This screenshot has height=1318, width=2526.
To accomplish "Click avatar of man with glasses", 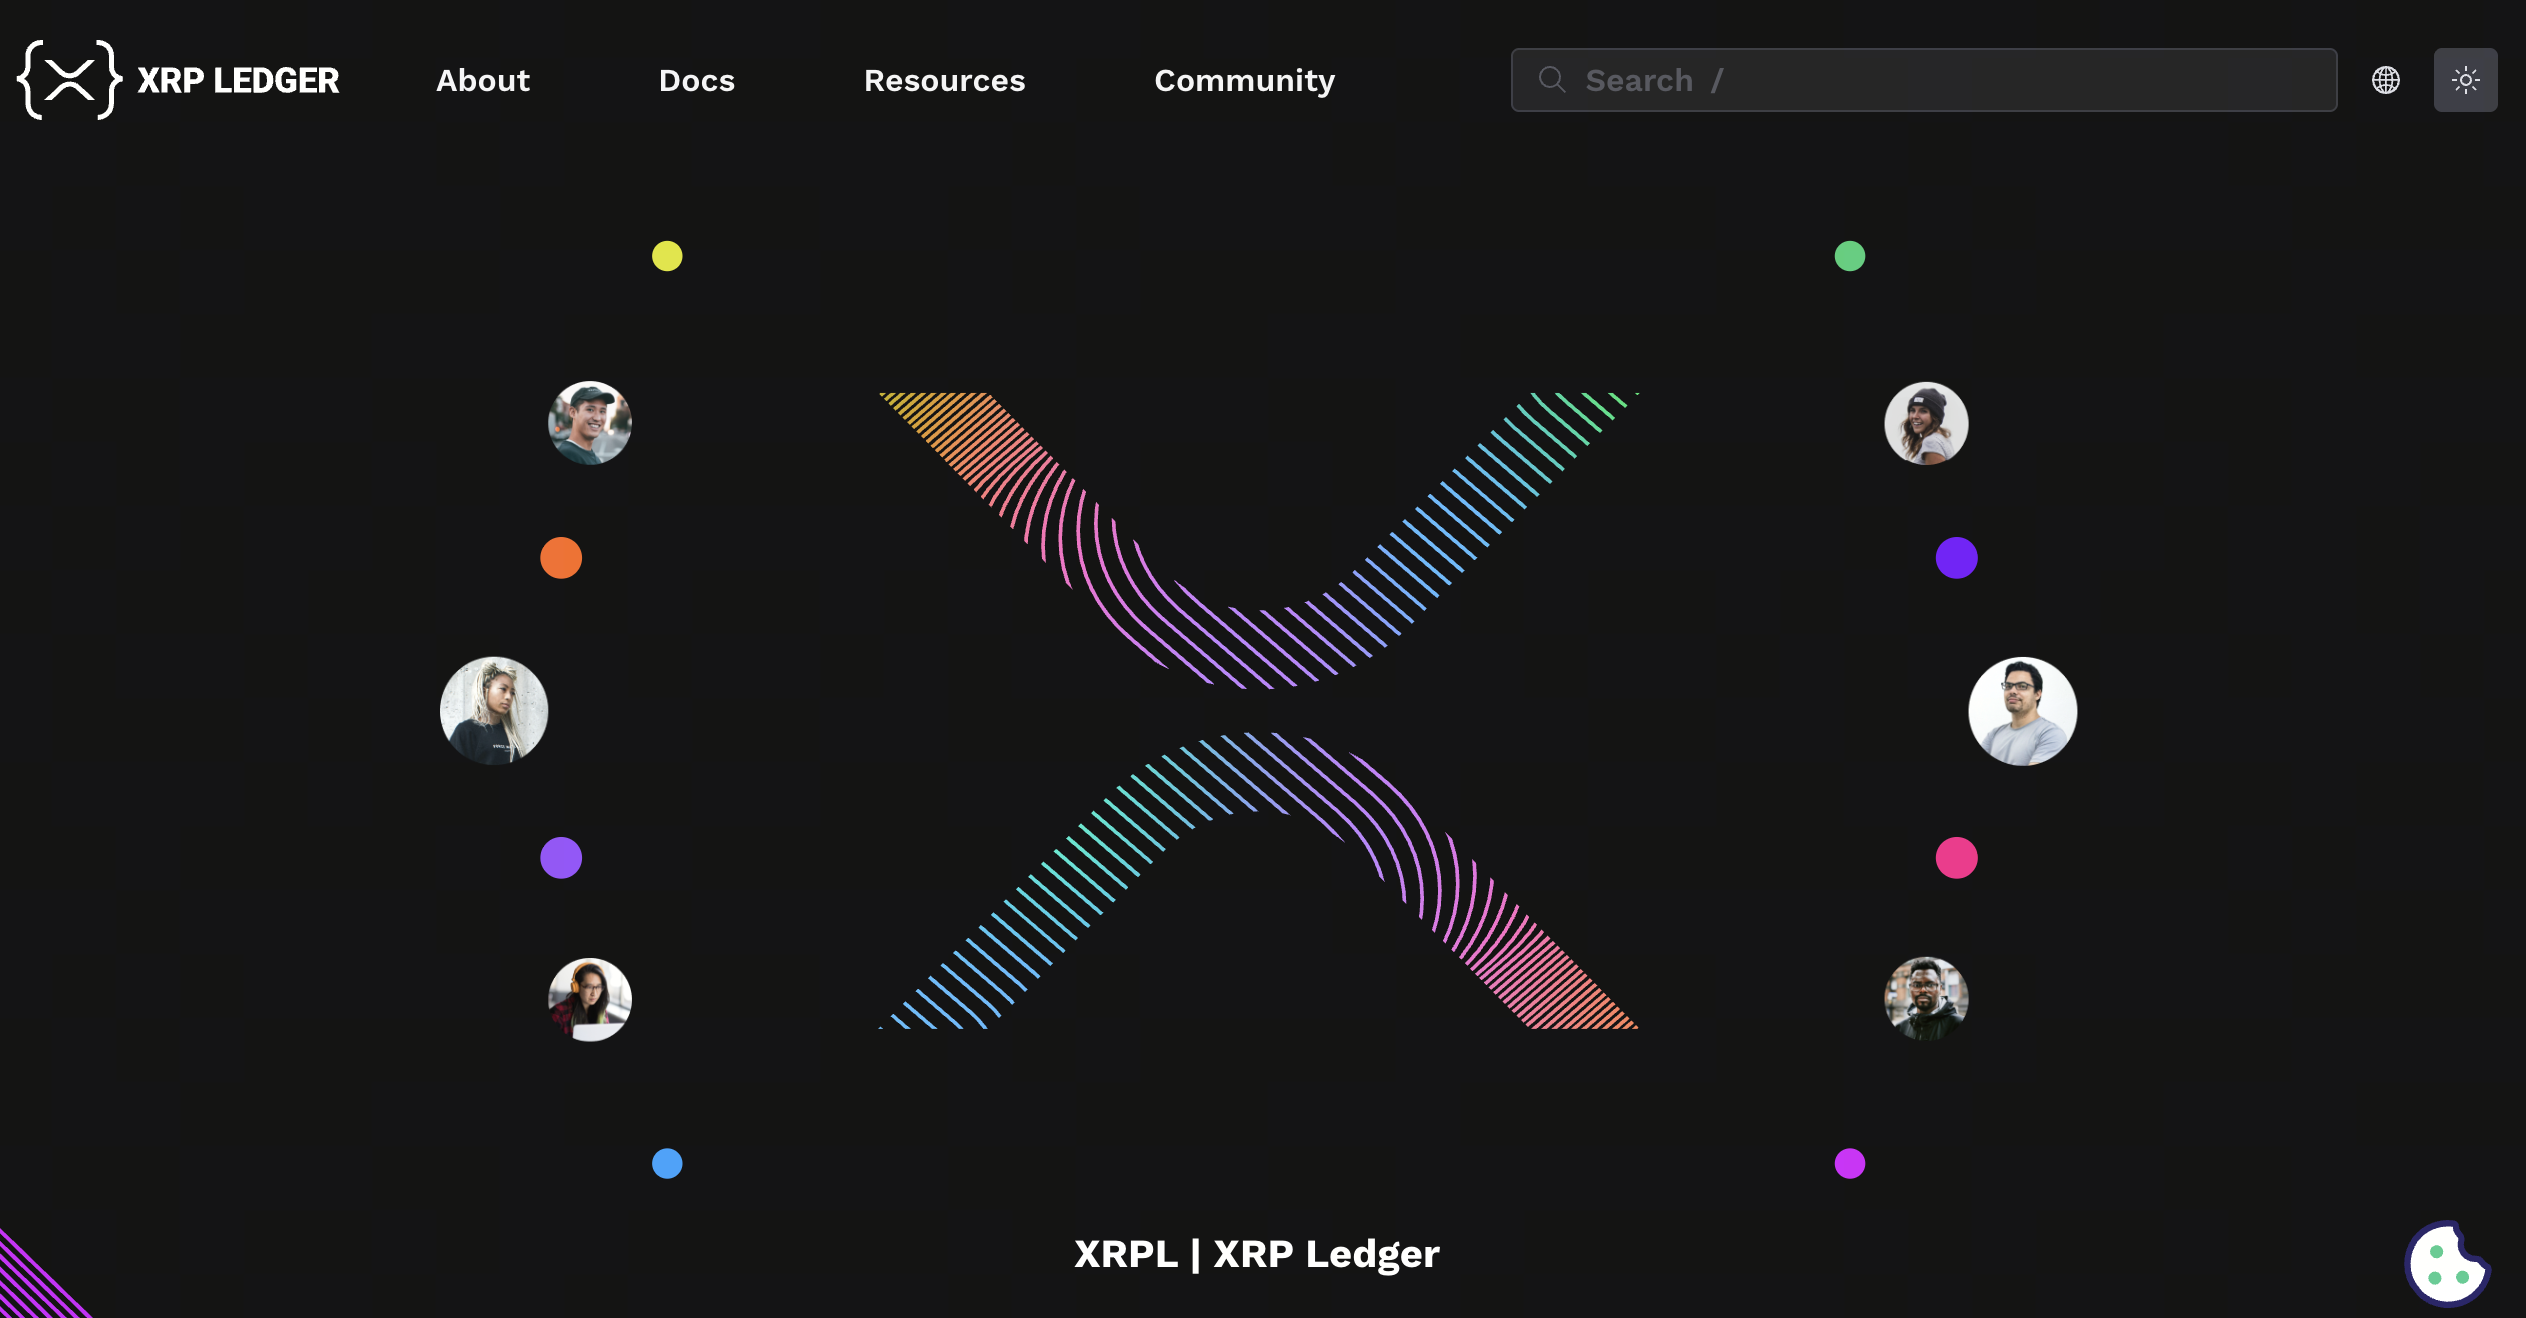I will coord(2022,711).
